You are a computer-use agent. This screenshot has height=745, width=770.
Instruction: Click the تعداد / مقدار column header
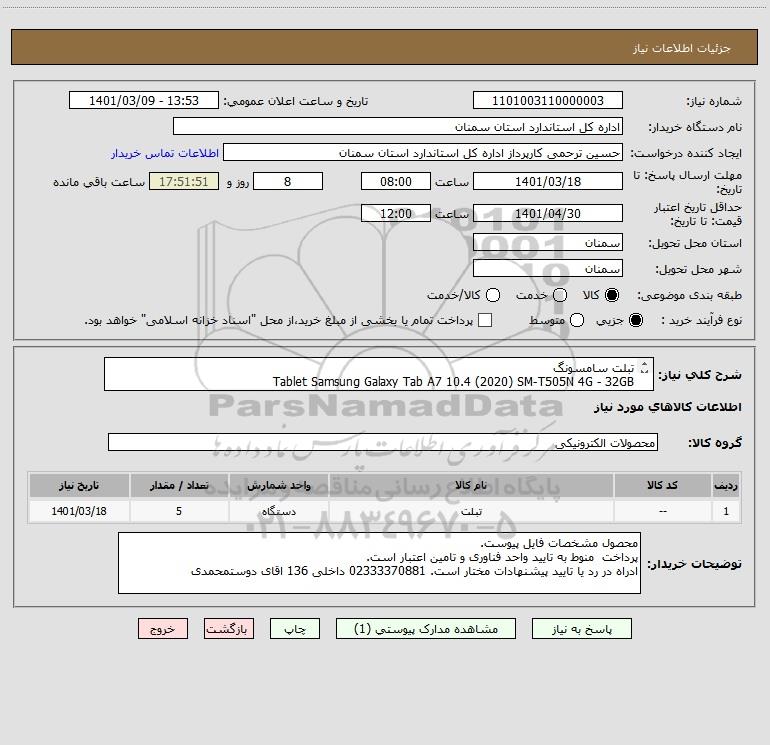[179, 485]
